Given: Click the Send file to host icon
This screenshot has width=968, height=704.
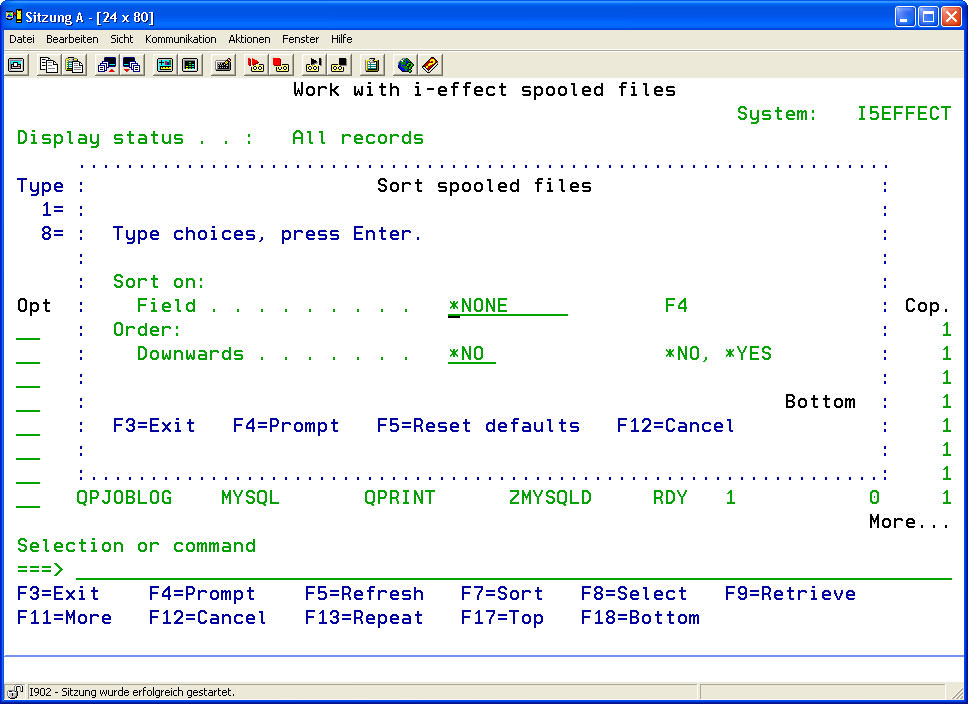Looking at the screenshot, I should coord(106,65).
